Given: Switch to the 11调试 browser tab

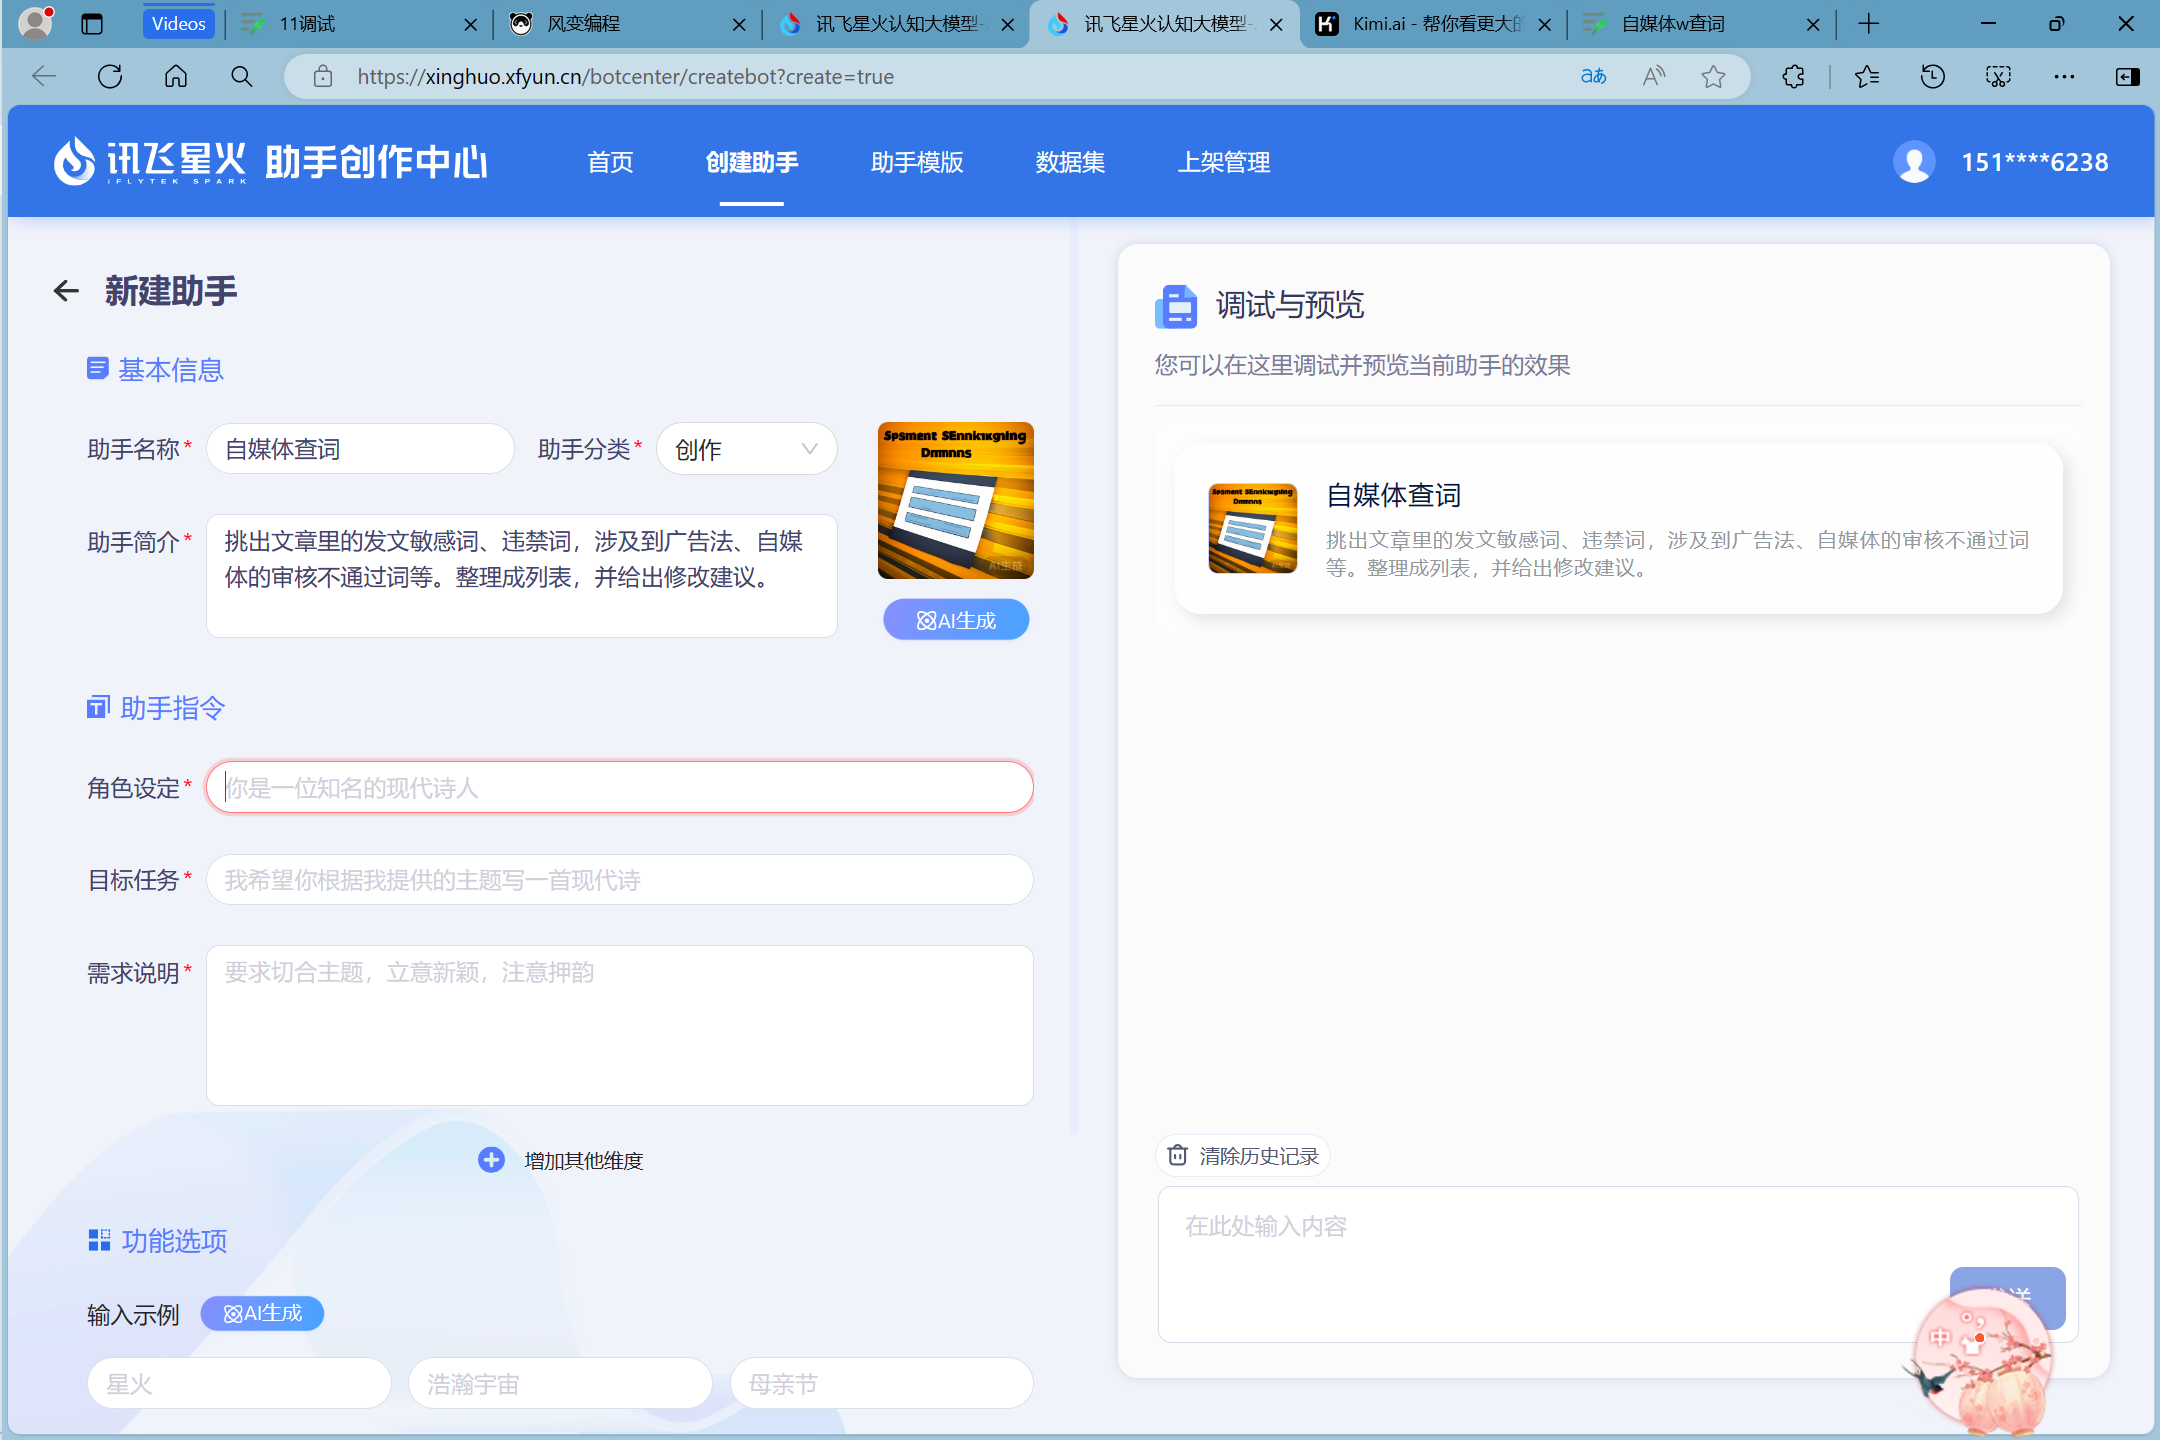Looking at the screenshot, I should 358,24.
